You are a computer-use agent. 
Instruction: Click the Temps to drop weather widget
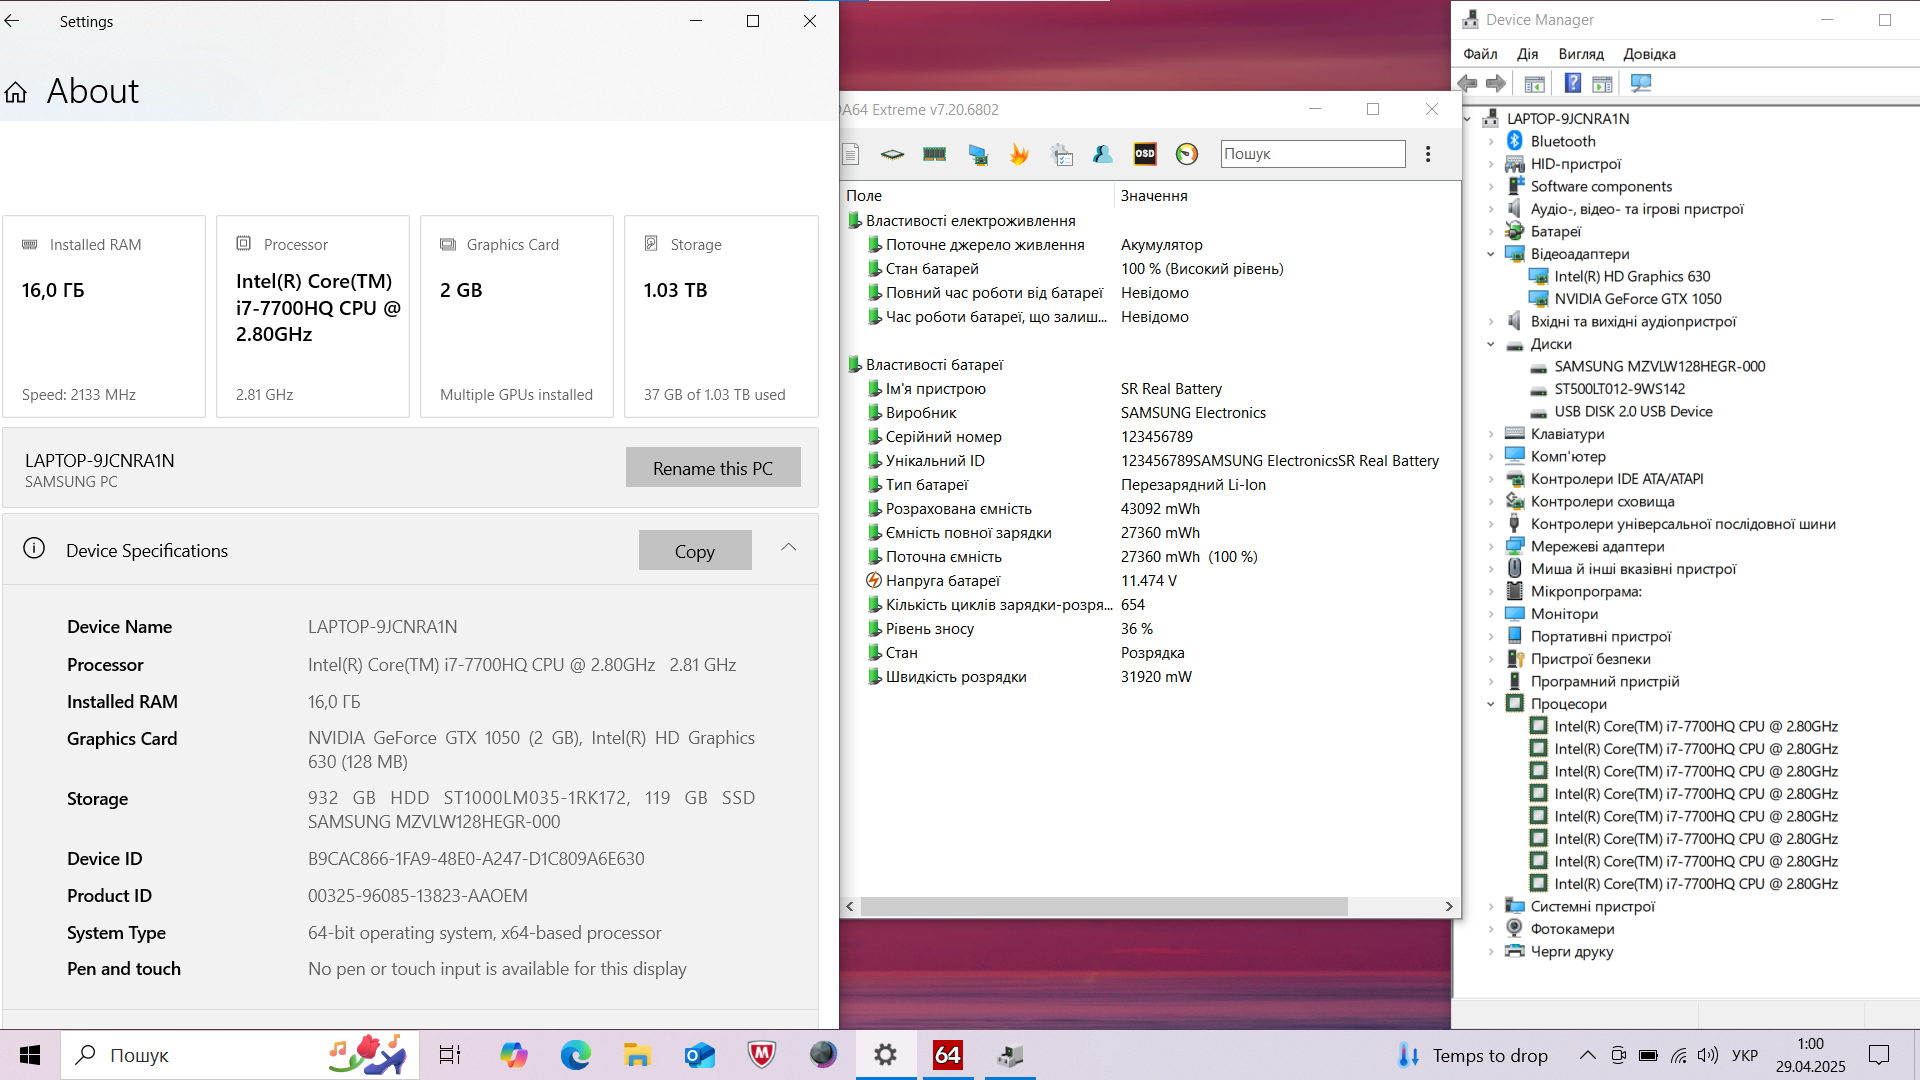(1473, 1055)
